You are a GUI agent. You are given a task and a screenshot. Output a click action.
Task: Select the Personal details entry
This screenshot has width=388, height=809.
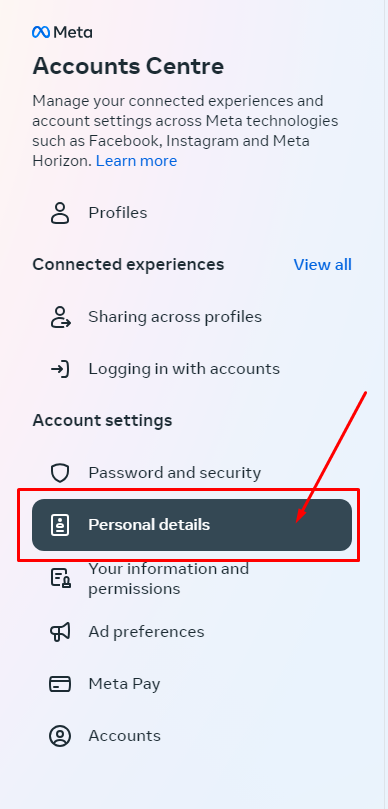click(x=192, y=525)
